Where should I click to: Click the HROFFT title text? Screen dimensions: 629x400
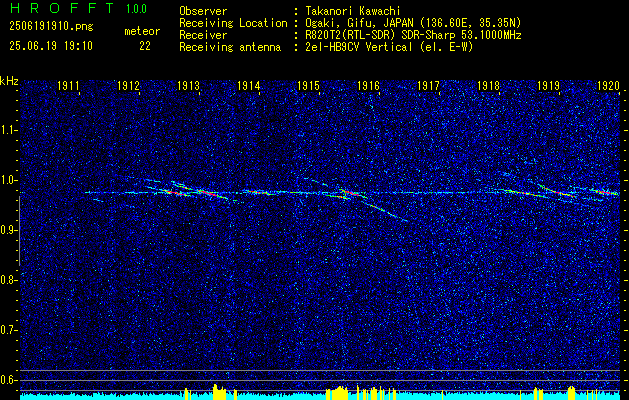pos(62,8)
